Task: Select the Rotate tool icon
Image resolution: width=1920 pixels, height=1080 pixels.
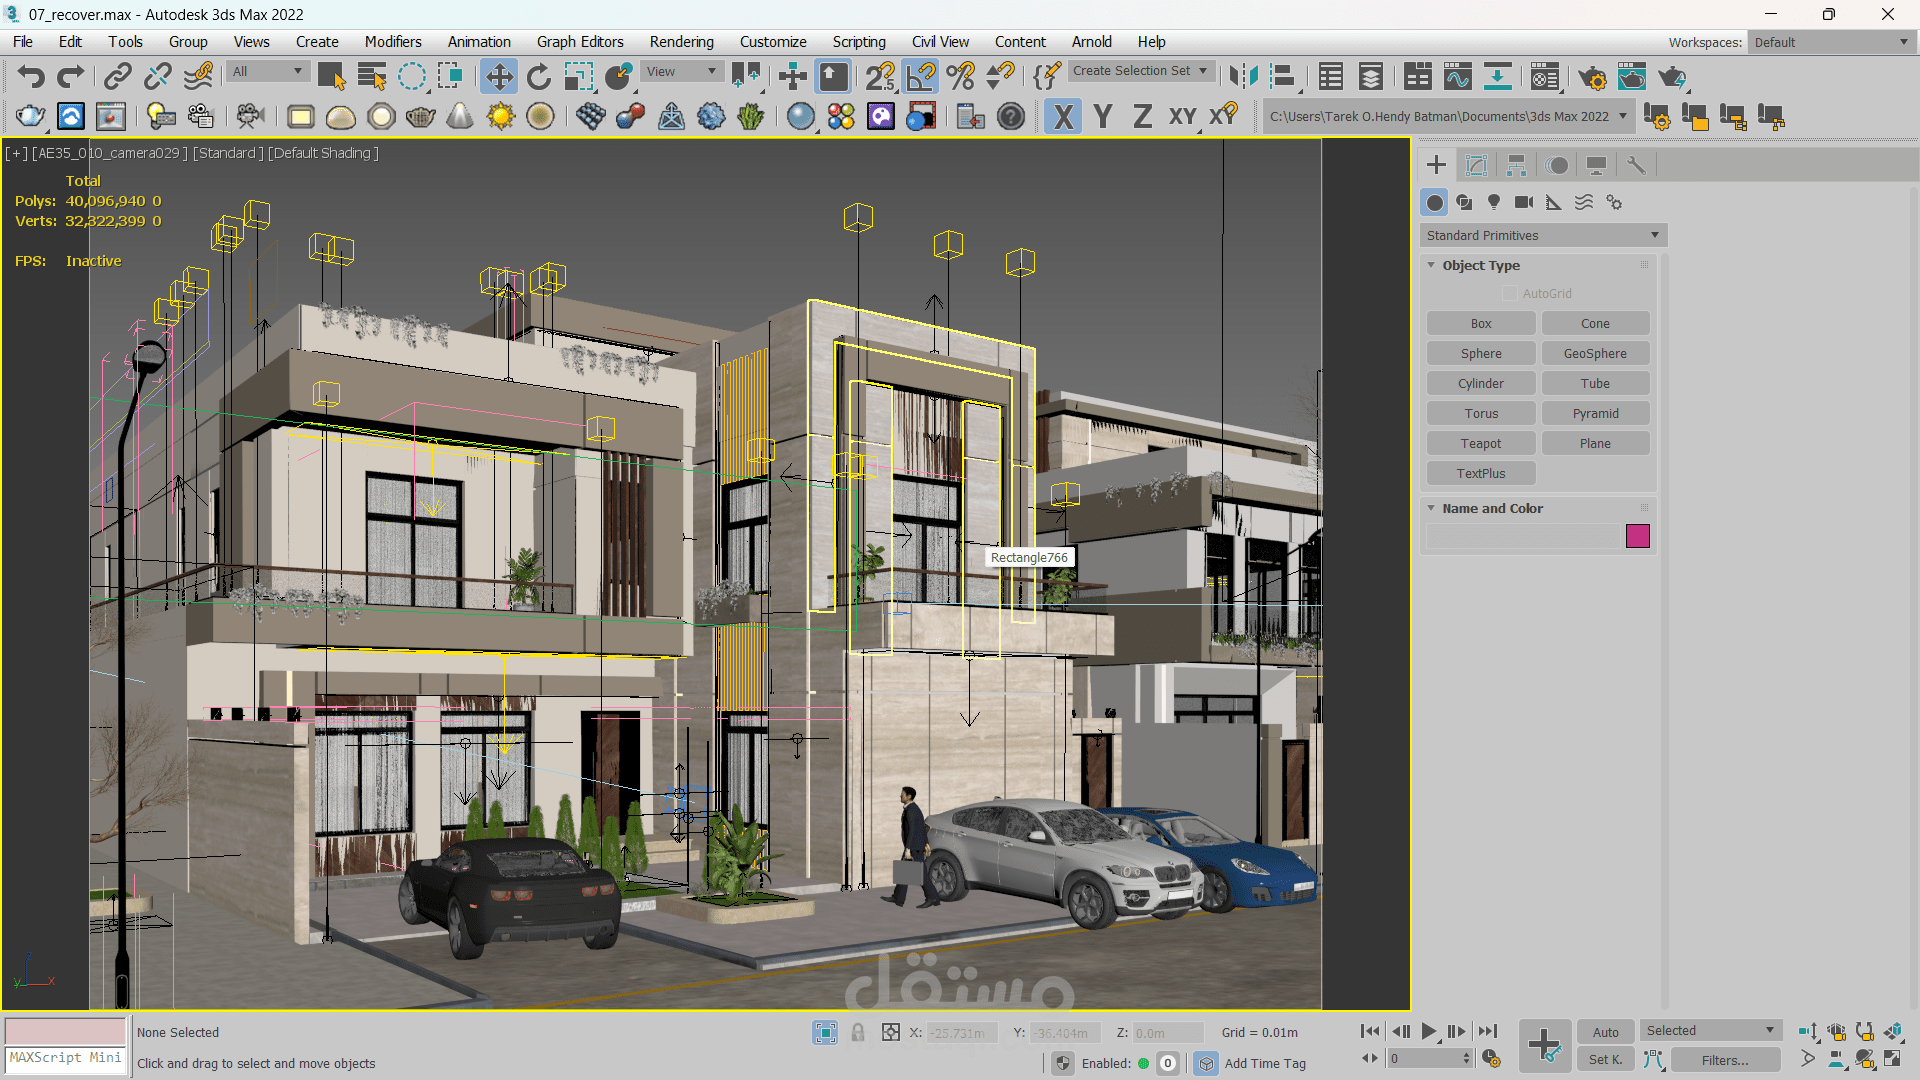Action: point(538,77)
